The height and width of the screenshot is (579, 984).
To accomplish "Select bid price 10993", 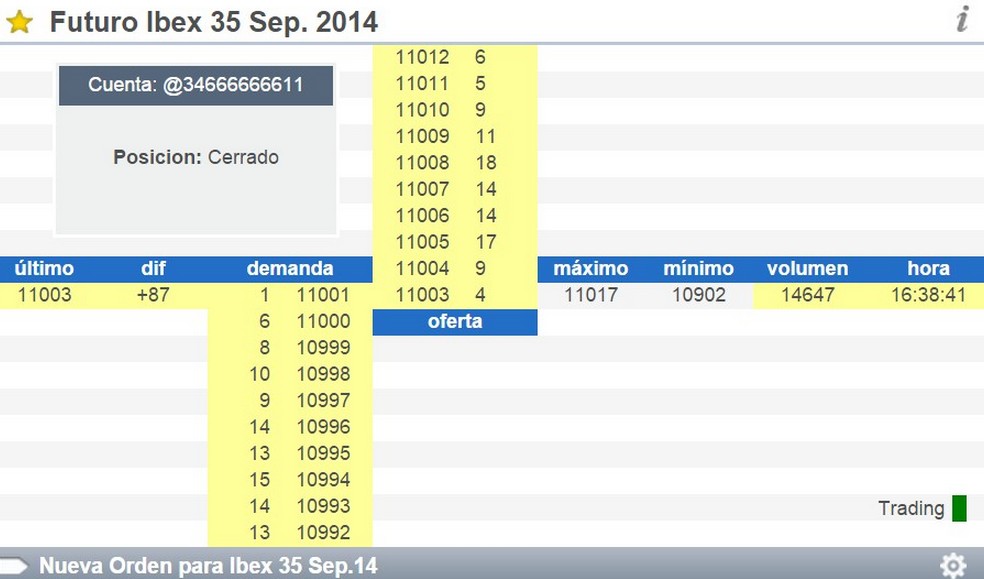I will (323, 506).
